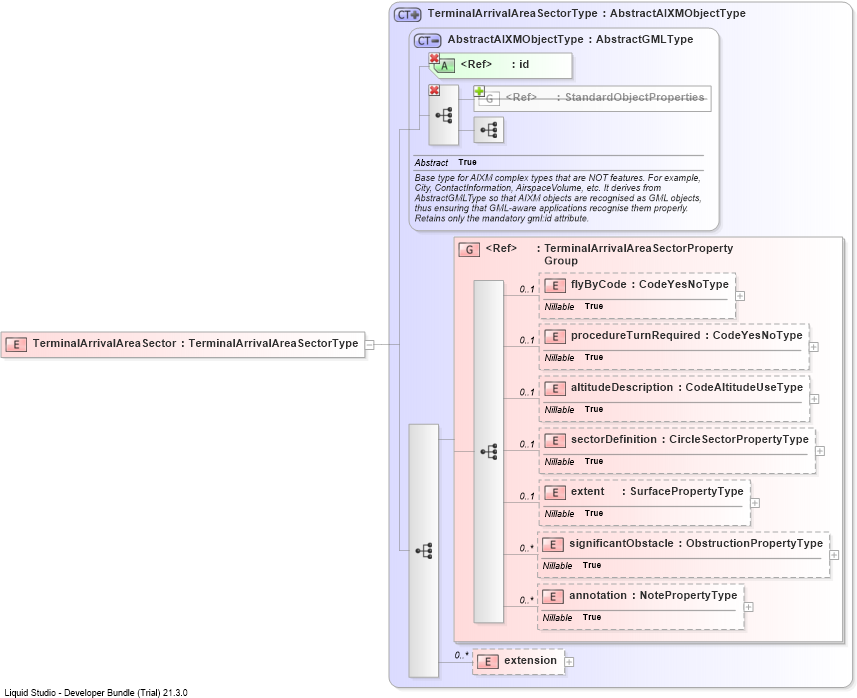
Task: Click the E icon of flyByCode
Action: [555, 285]
